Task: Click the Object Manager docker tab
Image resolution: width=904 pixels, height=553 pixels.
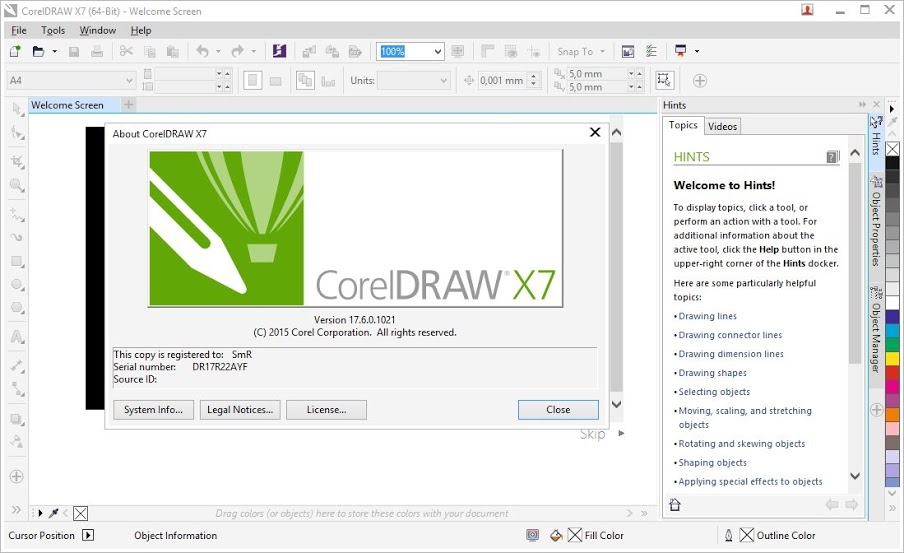Action: [x=876, y=329]
